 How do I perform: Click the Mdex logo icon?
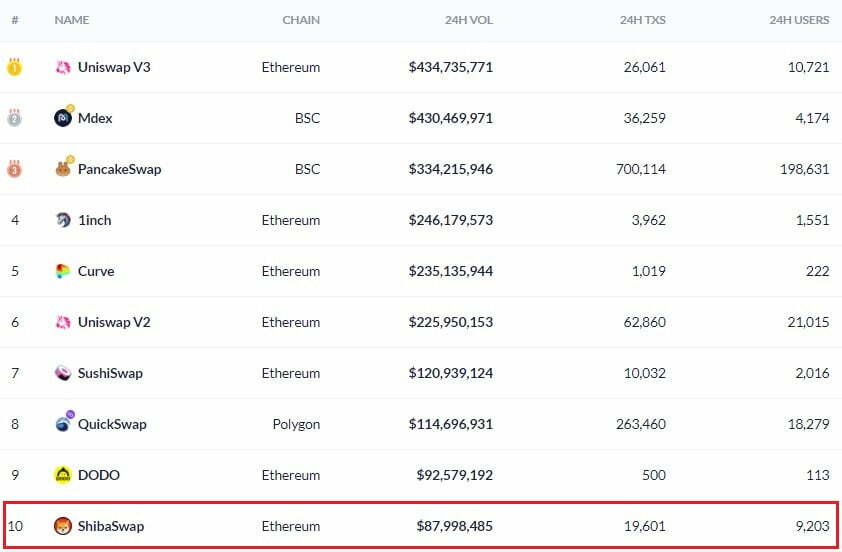tap(62, 118)
